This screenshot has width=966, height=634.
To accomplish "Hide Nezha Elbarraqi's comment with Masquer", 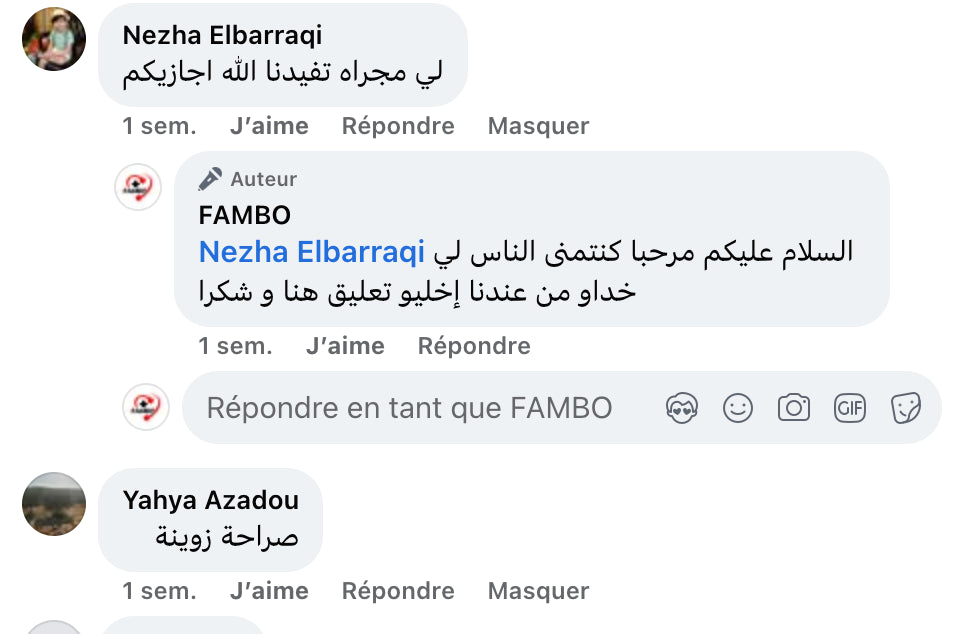I will click(x=538, y=126).
